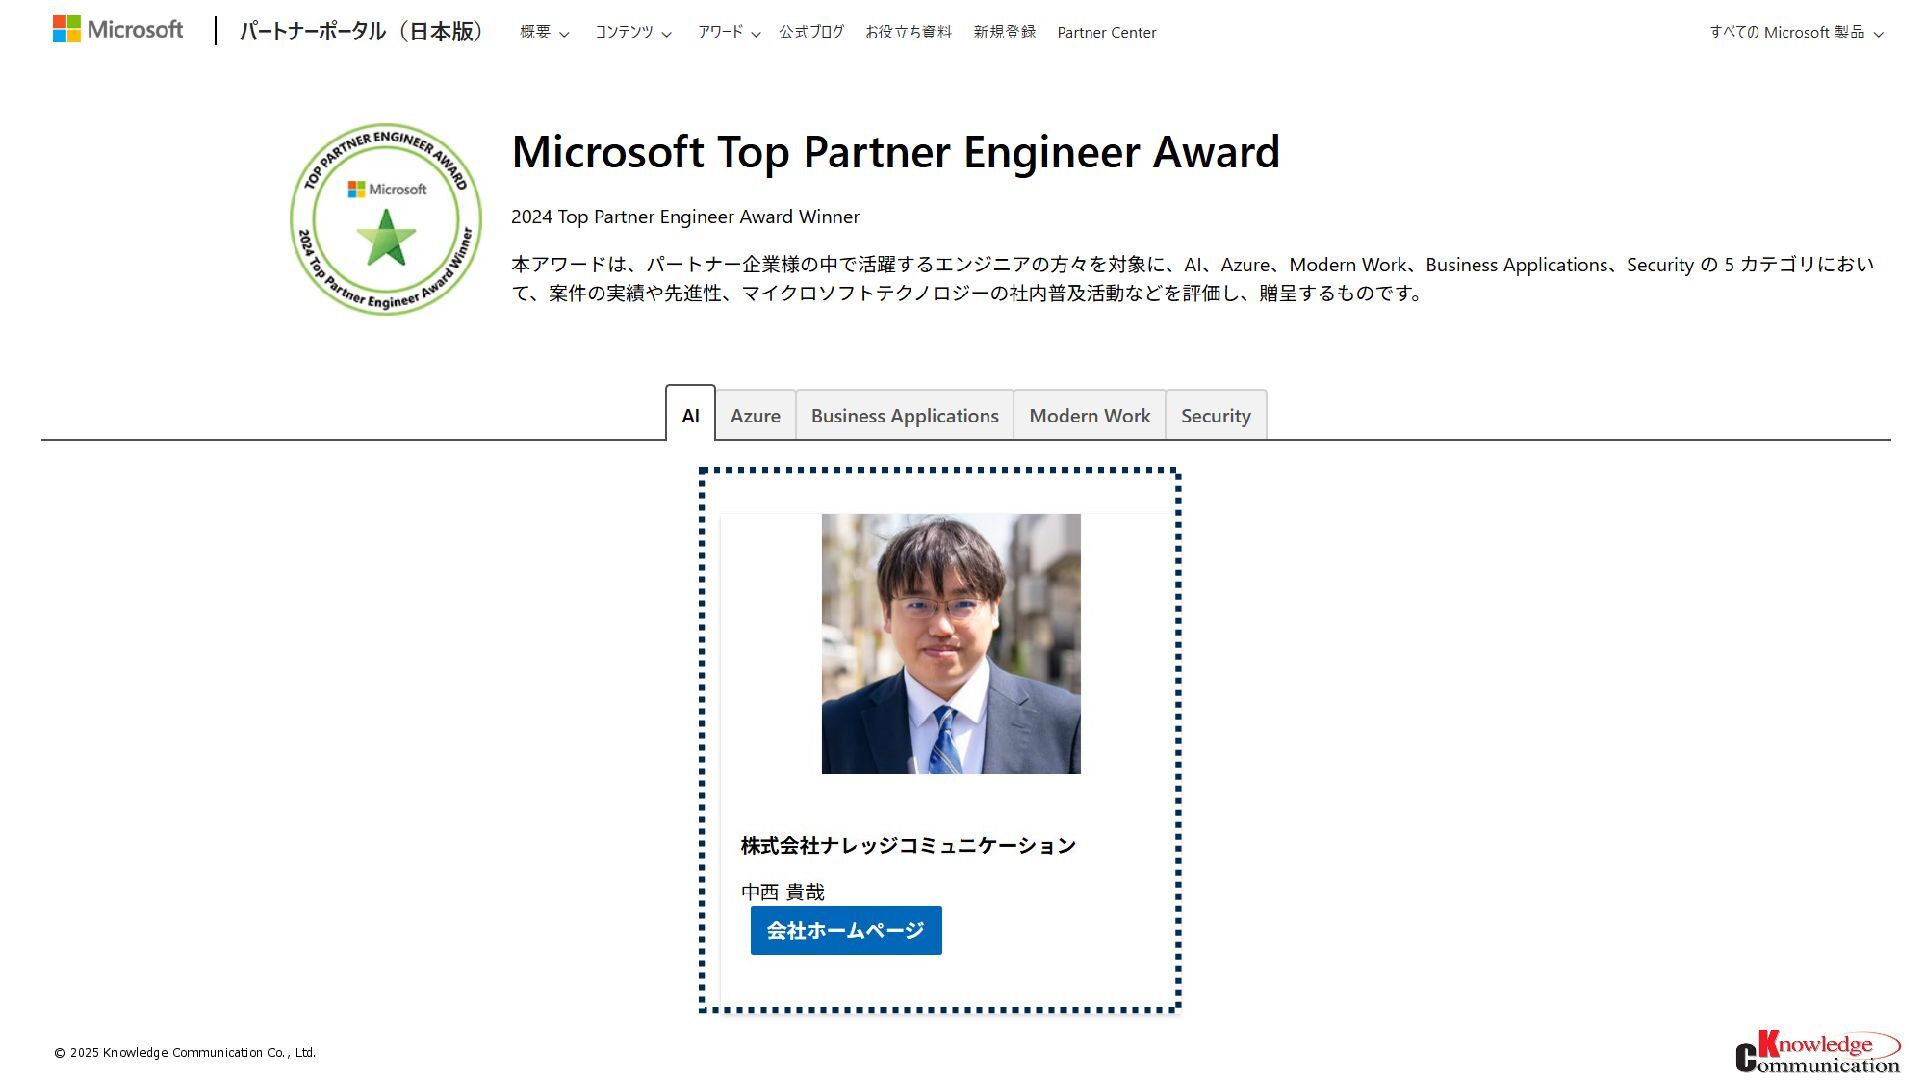Open the お役立ち資料 link
Image resolution: width=1920 pixels, height=1080 pixels.
[x=908, y=32]
